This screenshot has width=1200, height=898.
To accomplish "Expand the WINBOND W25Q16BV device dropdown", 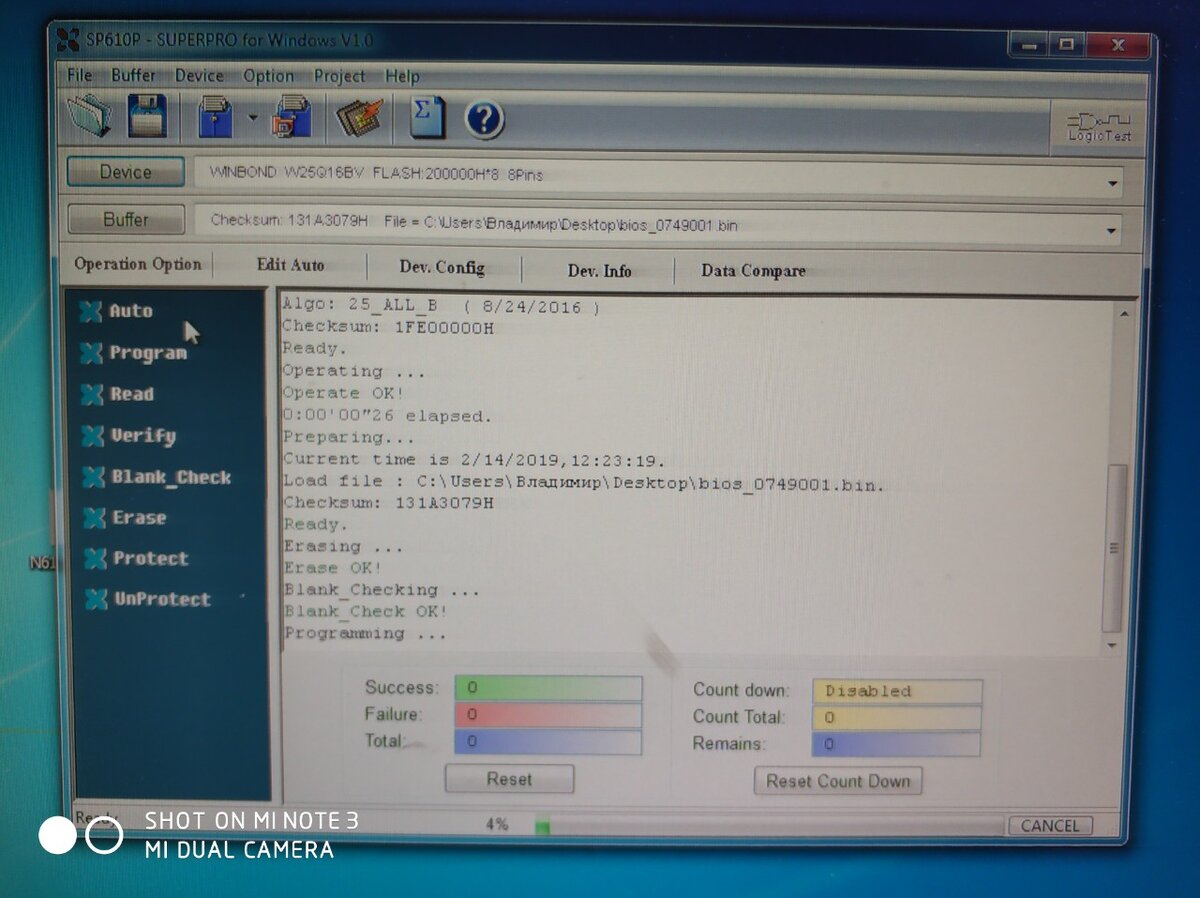I will pyautogui.click(x=1112, y=184).
